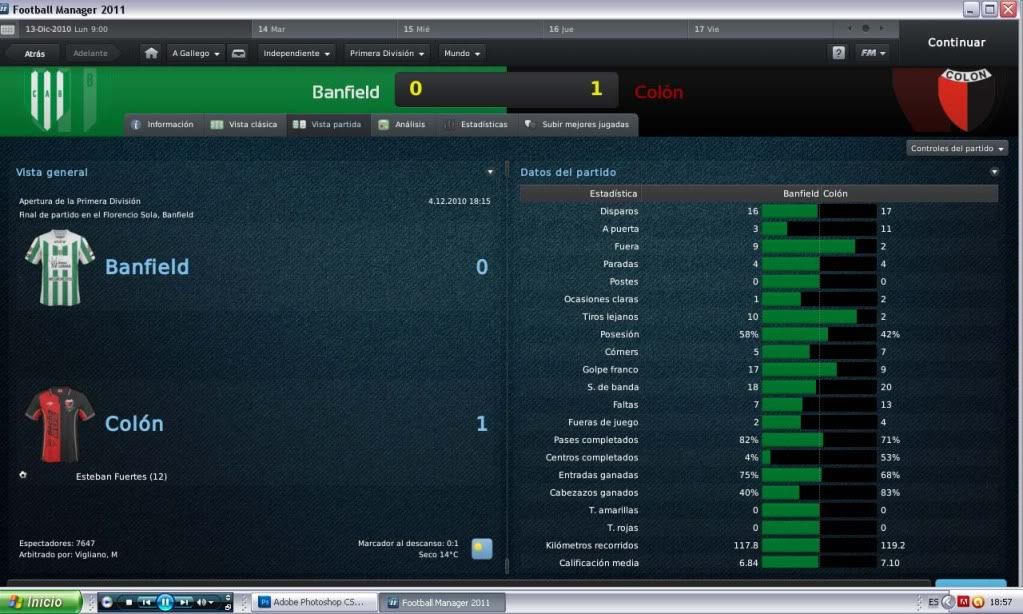Stop playback in taskbar media player

(129, 602)
